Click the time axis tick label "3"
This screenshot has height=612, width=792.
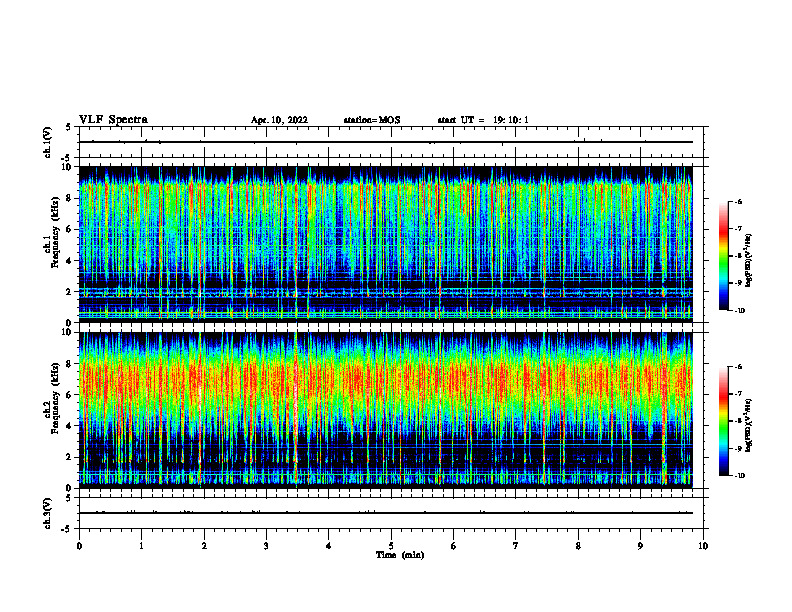(266, 546)
